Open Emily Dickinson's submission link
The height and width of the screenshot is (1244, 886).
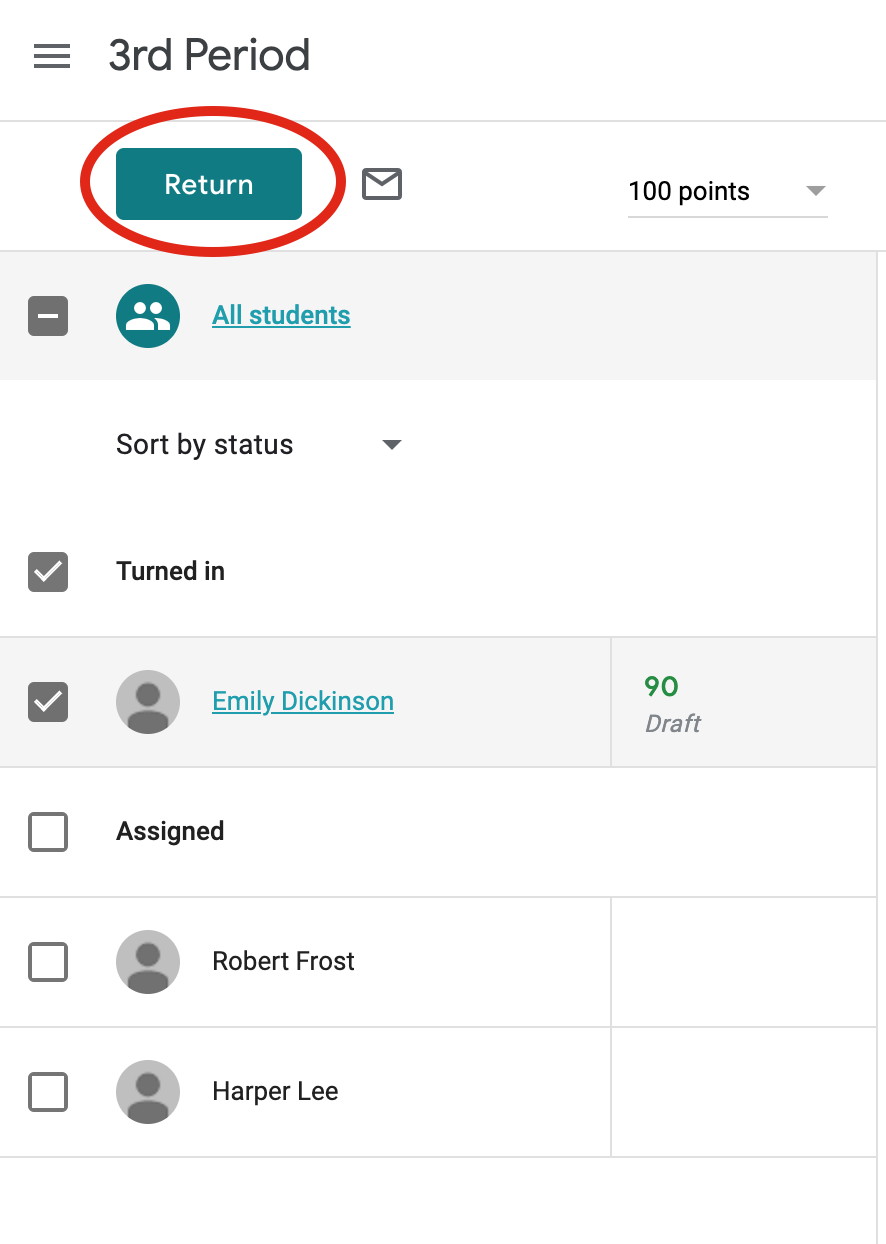[x=303, y=702]
